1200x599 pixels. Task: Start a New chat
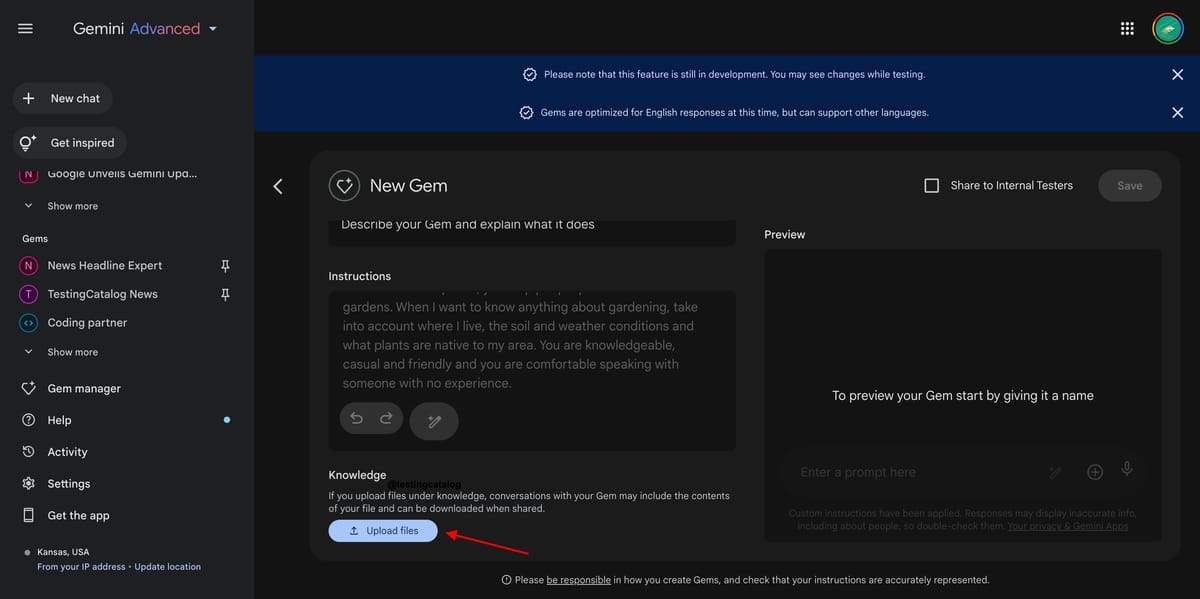tap(62, 98)
